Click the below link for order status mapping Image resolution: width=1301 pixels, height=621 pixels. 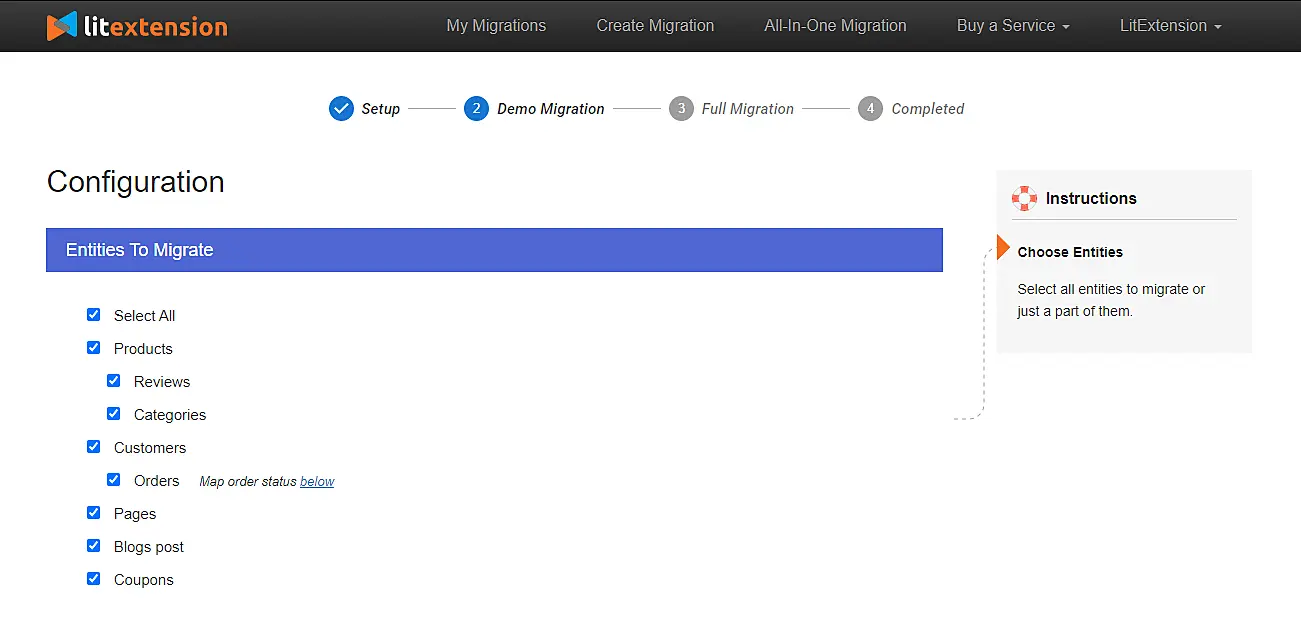[317, 481]
